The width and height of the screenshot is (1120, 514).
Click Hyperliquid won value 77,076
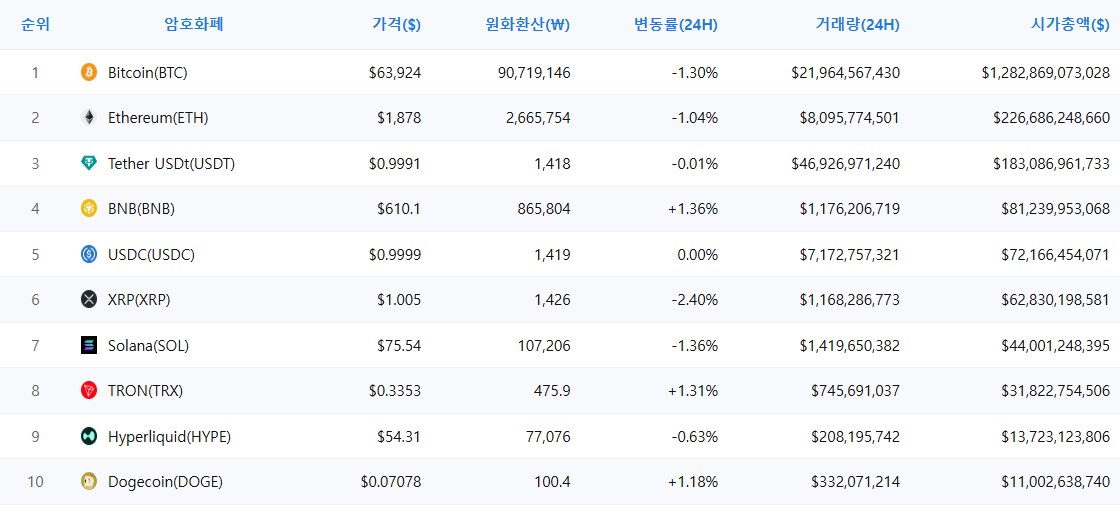coord(550,436)
